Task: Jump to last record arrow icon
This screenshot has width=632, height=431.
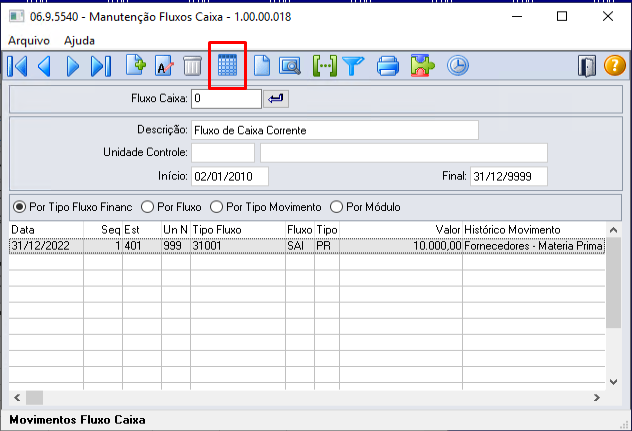Action: pyautogui.click(x=101, y=66)
